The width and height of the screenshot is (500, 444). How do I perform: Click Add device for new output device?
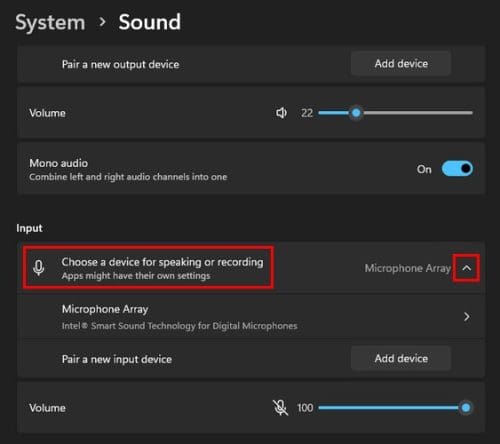pyautogui.click(x=401, y=63)
